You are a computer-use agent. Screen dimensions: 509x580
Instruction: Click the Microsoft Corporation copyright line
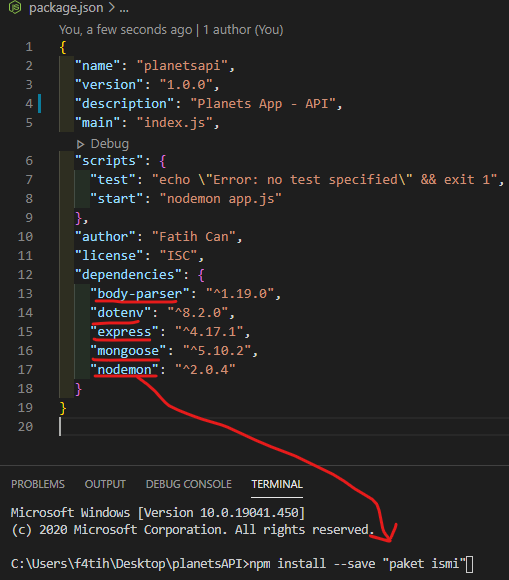click(x=192, y=530)
